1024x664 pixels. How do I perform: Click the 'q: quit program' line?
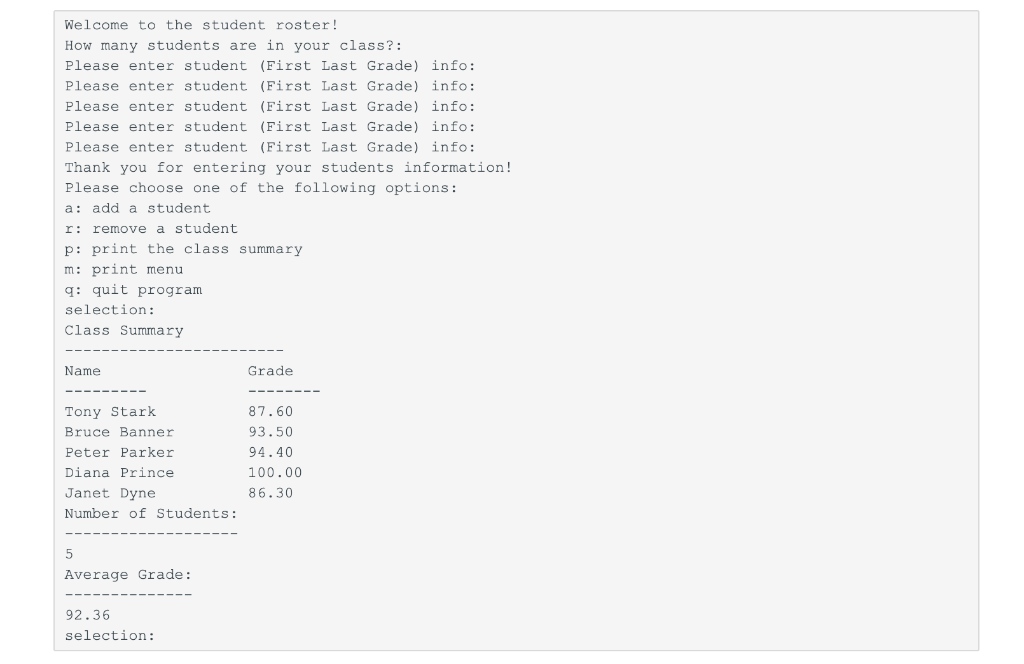pyautogui.click(x=133, y=290)
